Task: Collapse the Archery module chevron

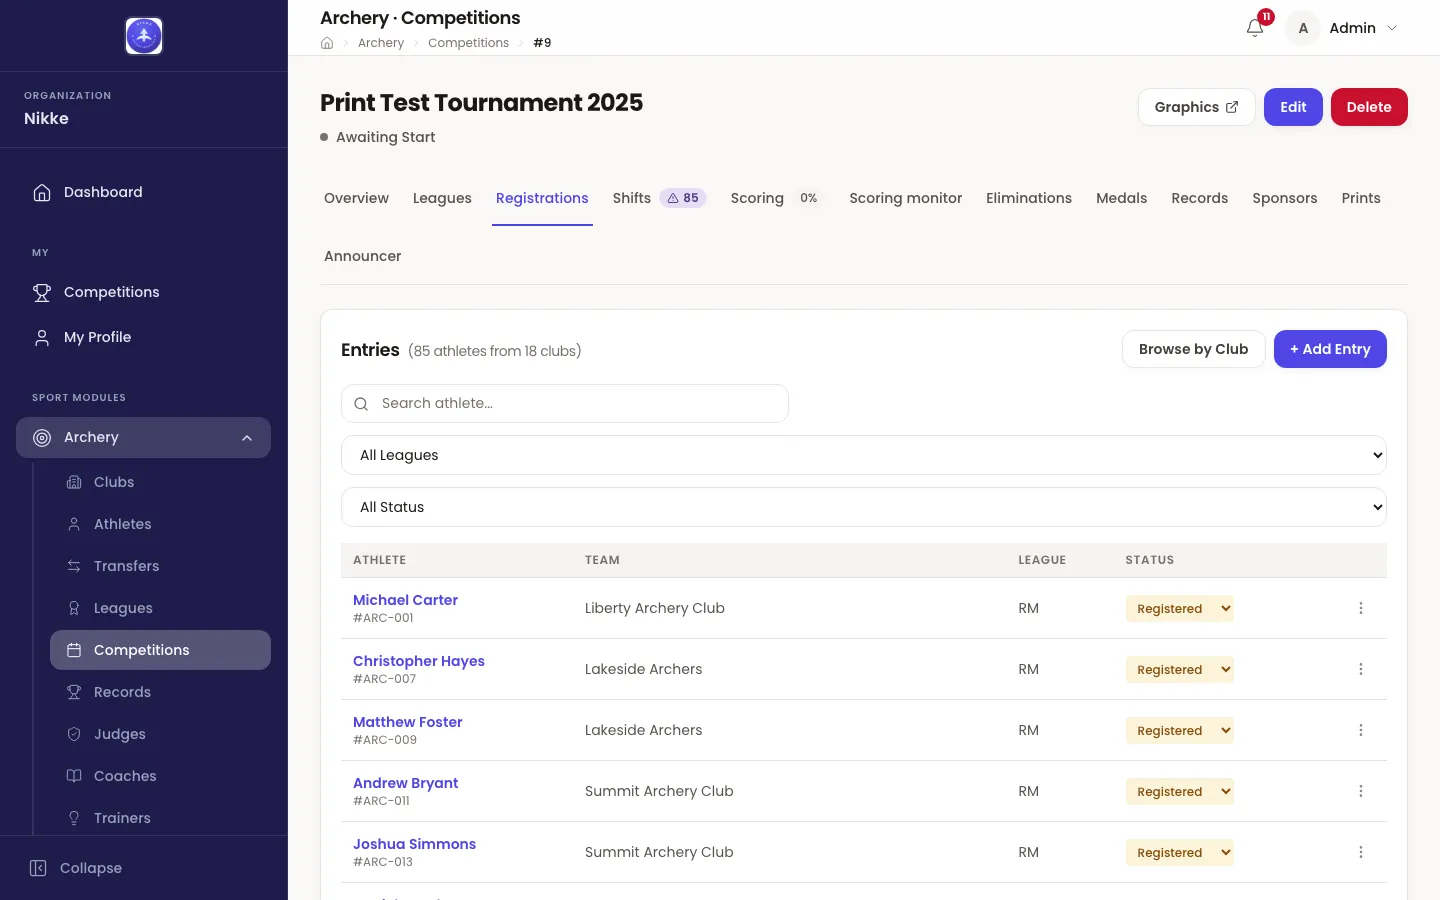Action: tap(247, 438)
